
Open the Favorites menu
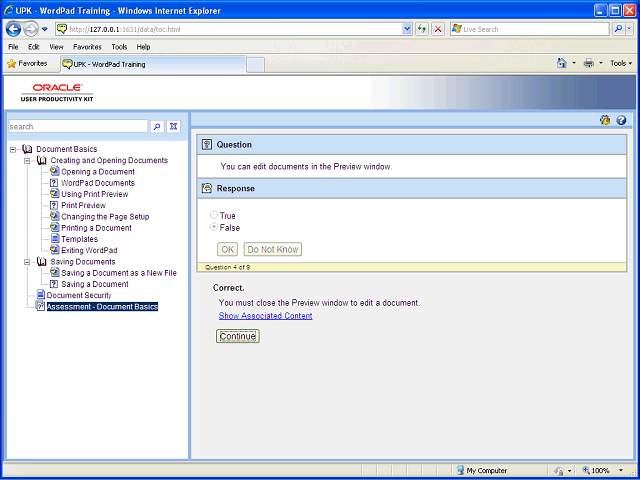pyautogui.click(x=87, y=47)
